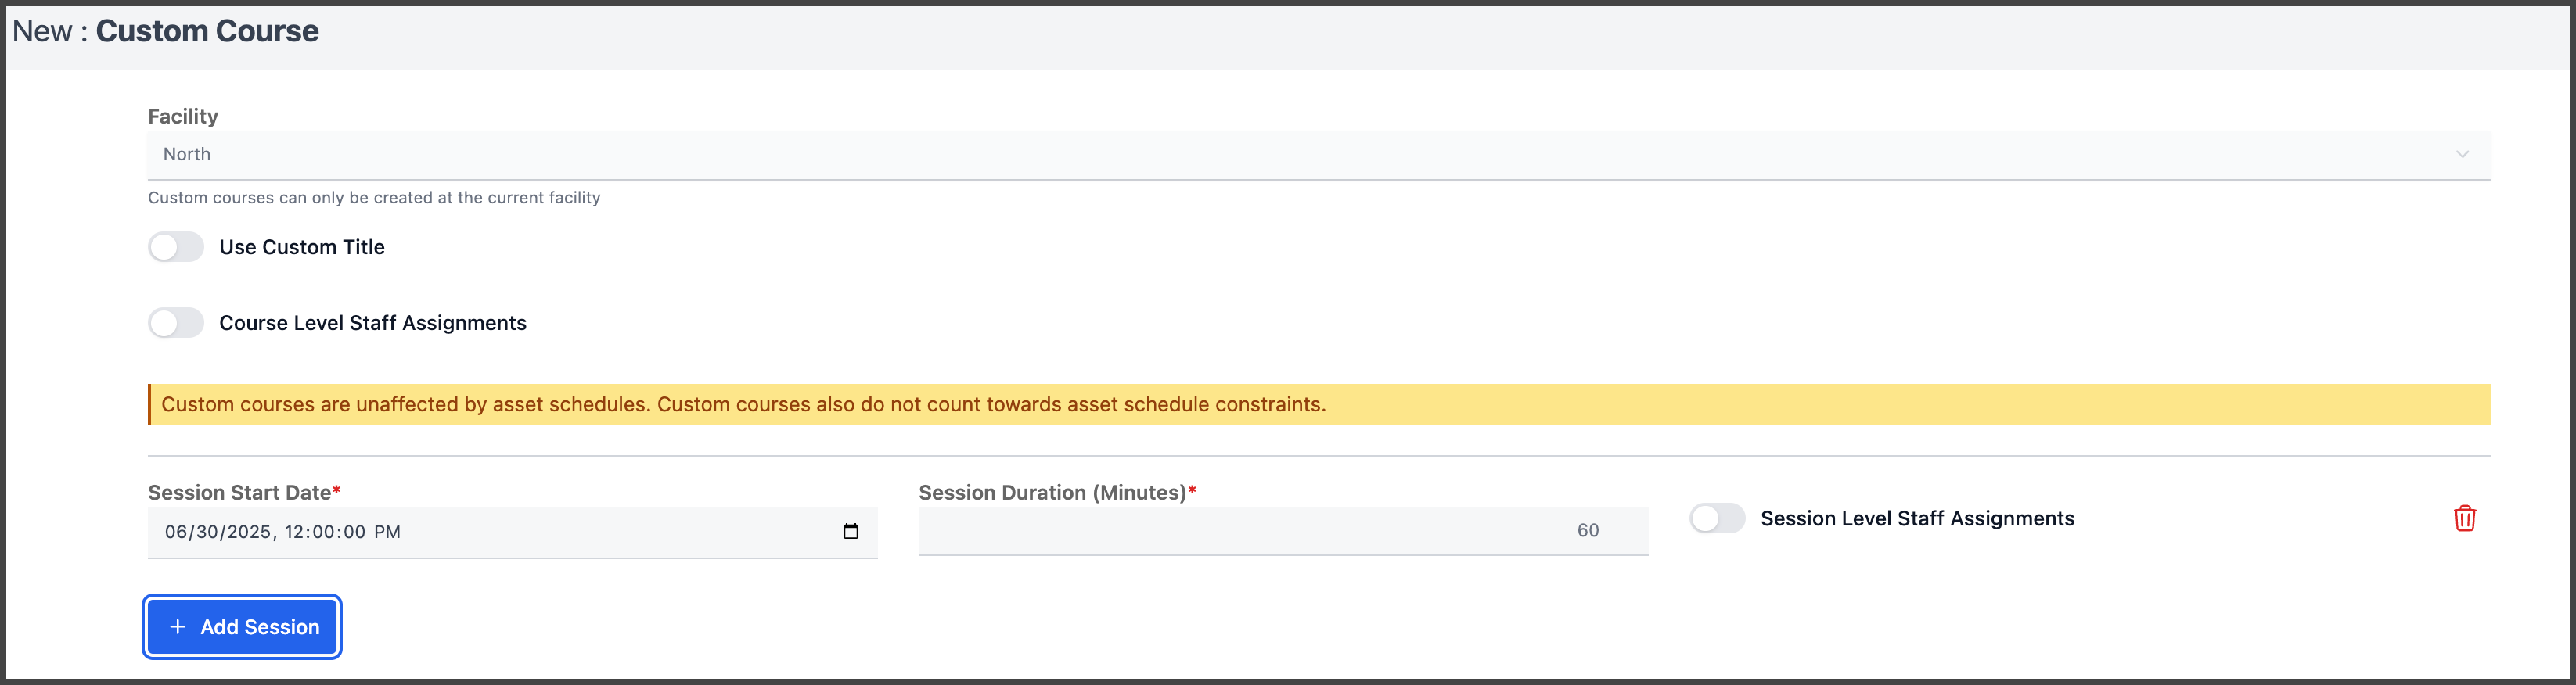Screen dimensions: 2576x685
Task: Click the Course Level Staff Assignments label
Action: (373, 323)
